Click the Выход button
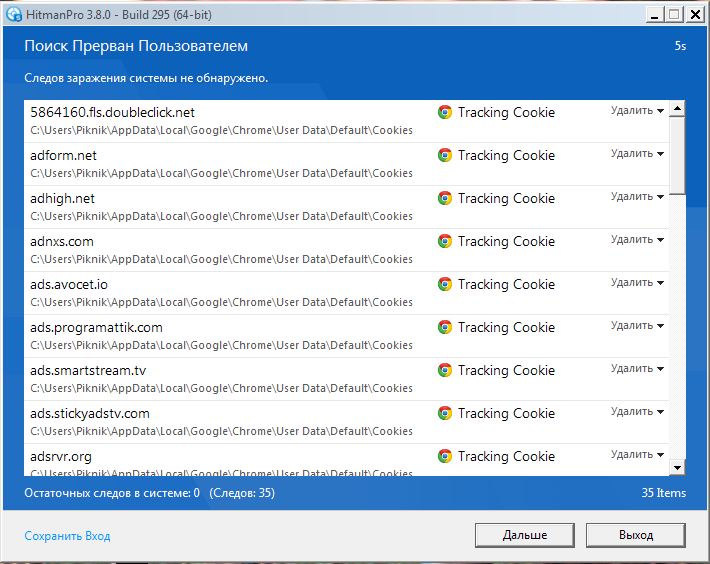710x564 pixels. 636,535
